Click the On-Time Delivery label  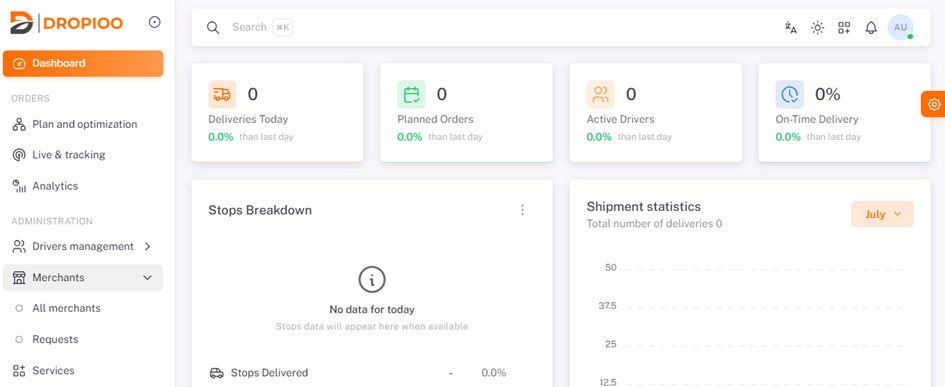coord(817,119)
